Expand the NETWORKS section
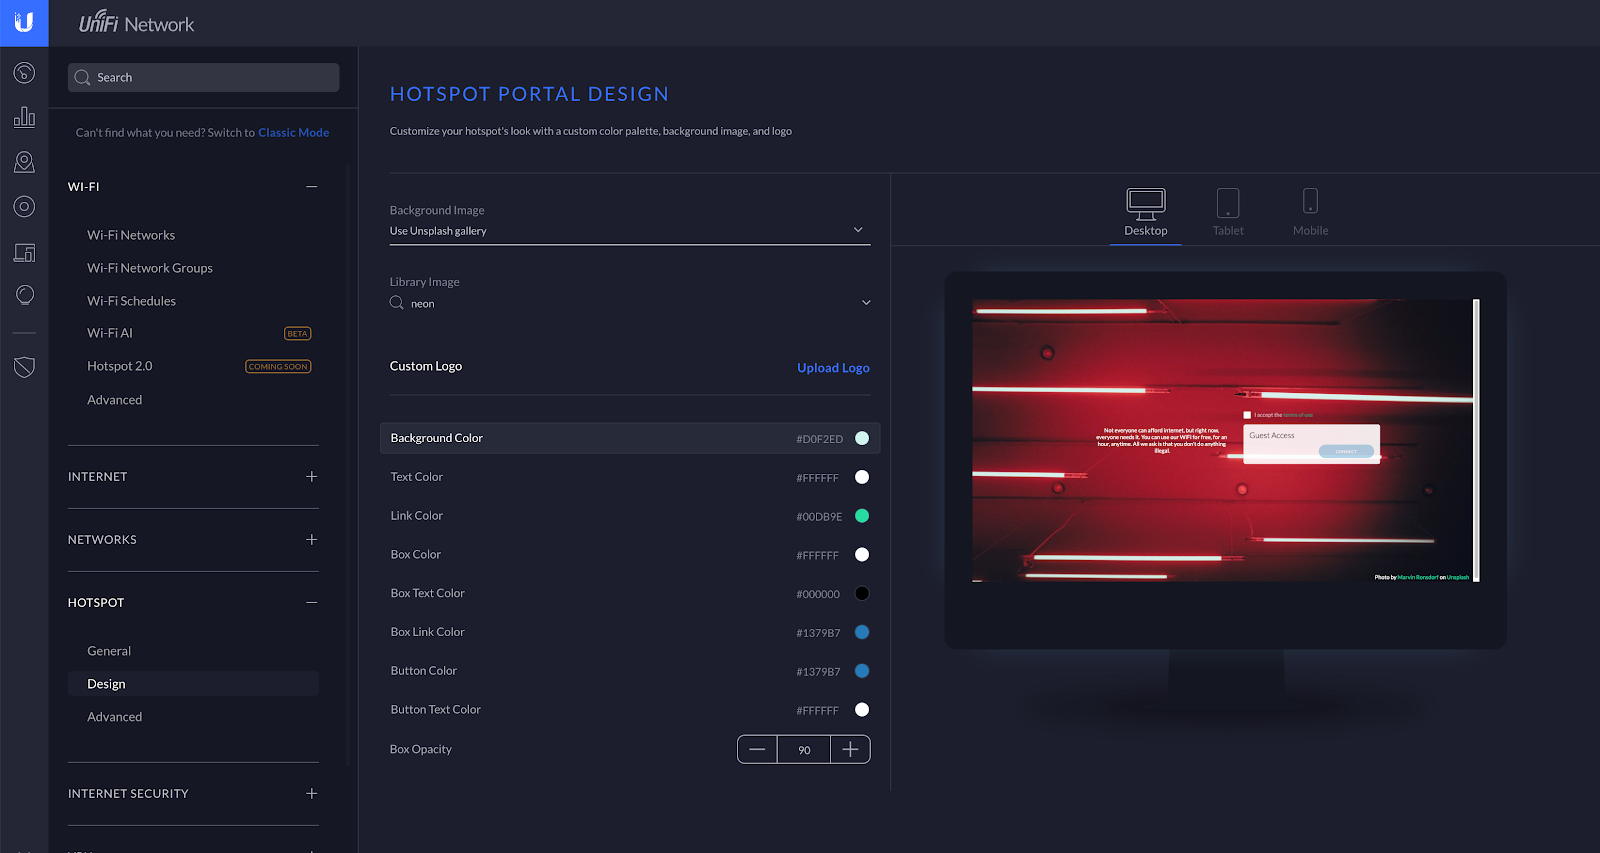Viewport: 1600px width, 853px height. (312, 540)
